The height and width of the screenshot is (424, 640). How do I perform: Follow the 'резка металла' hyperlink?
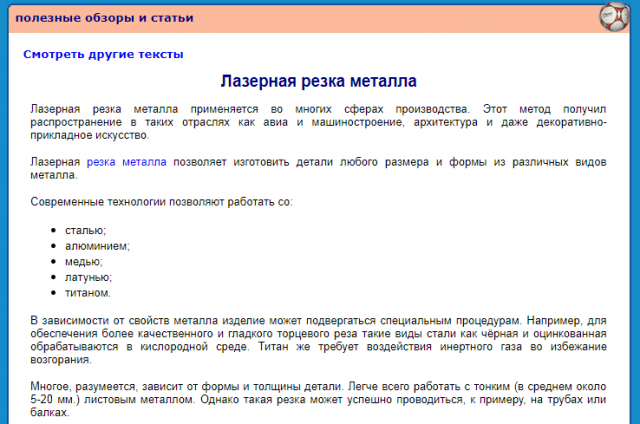pyautogui.click(x=127, y=162)
